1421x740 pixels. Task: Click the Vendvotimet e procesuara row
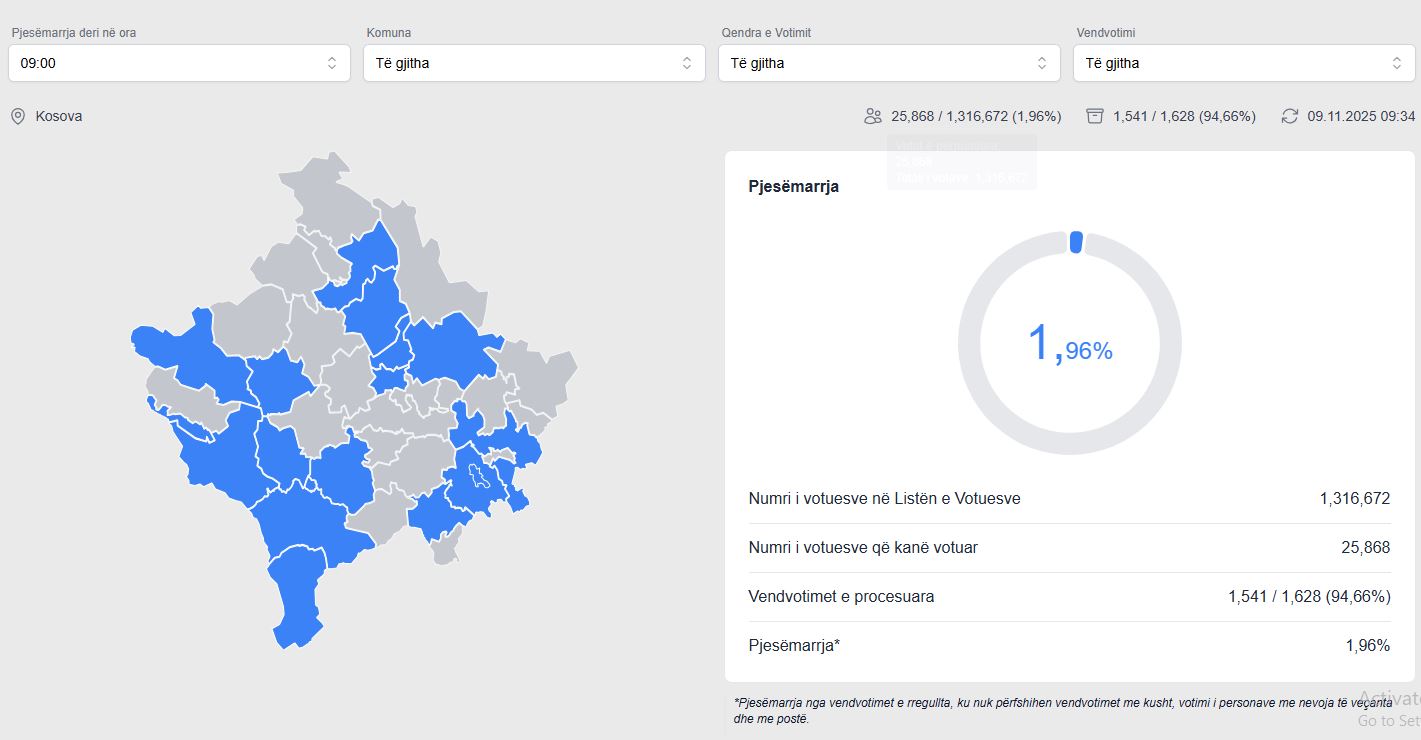tap(1068, 597)
